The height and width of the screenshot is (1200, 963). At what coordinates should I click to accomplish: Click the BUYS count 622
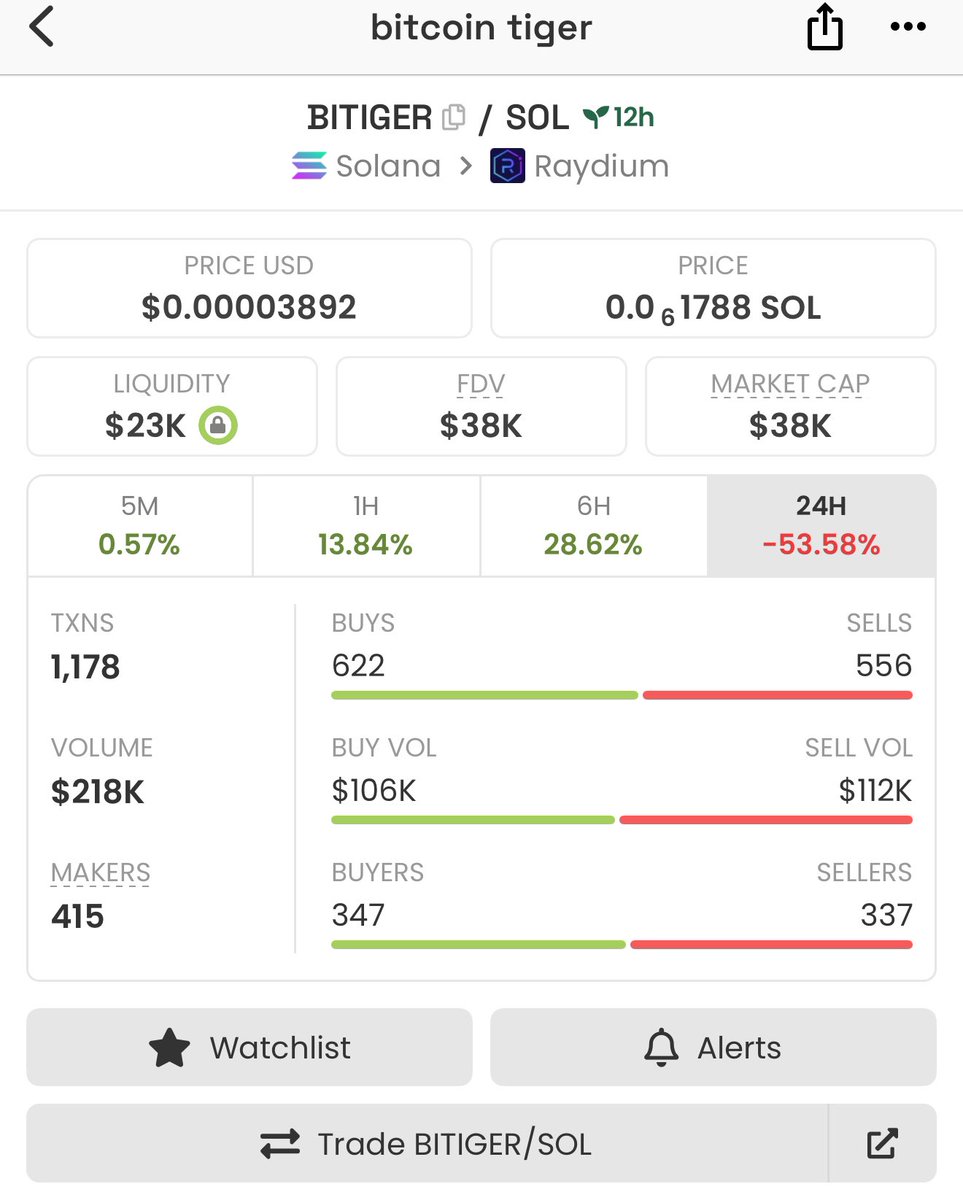(x=358, y=666)
